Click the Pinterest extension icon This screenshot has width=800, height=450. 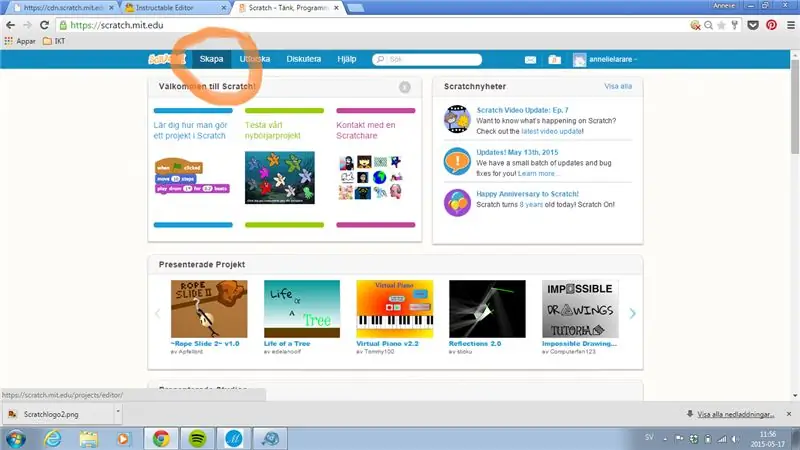(771, 24)
